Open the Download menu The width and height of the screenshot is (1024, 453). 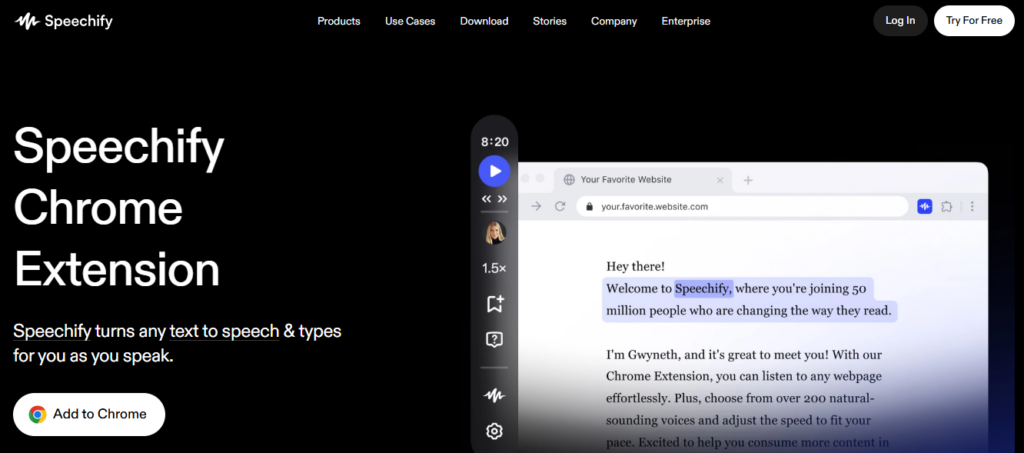pos(484,21)
